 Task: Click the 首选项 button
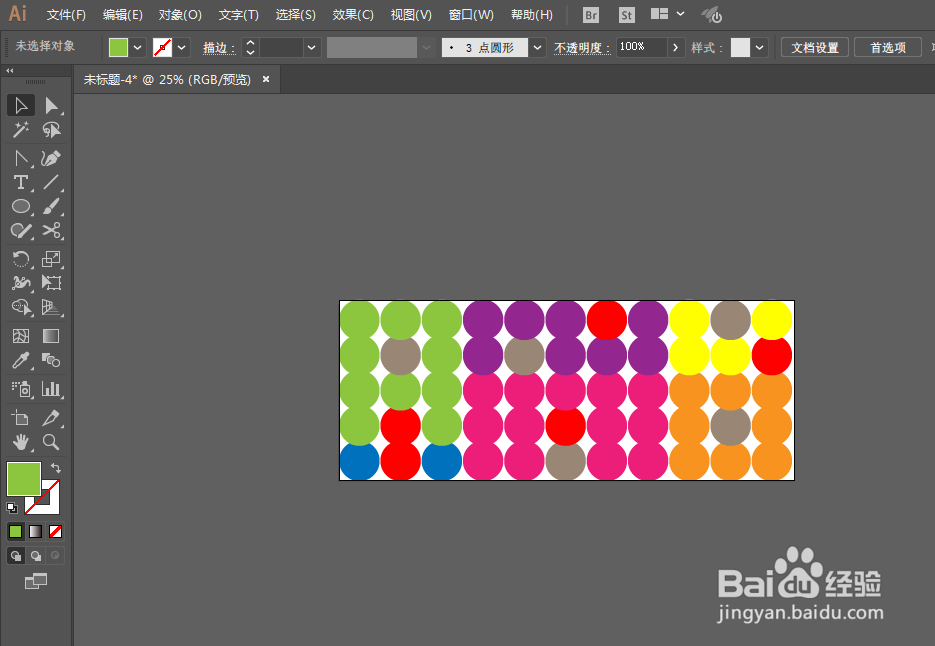coord(888,47)
